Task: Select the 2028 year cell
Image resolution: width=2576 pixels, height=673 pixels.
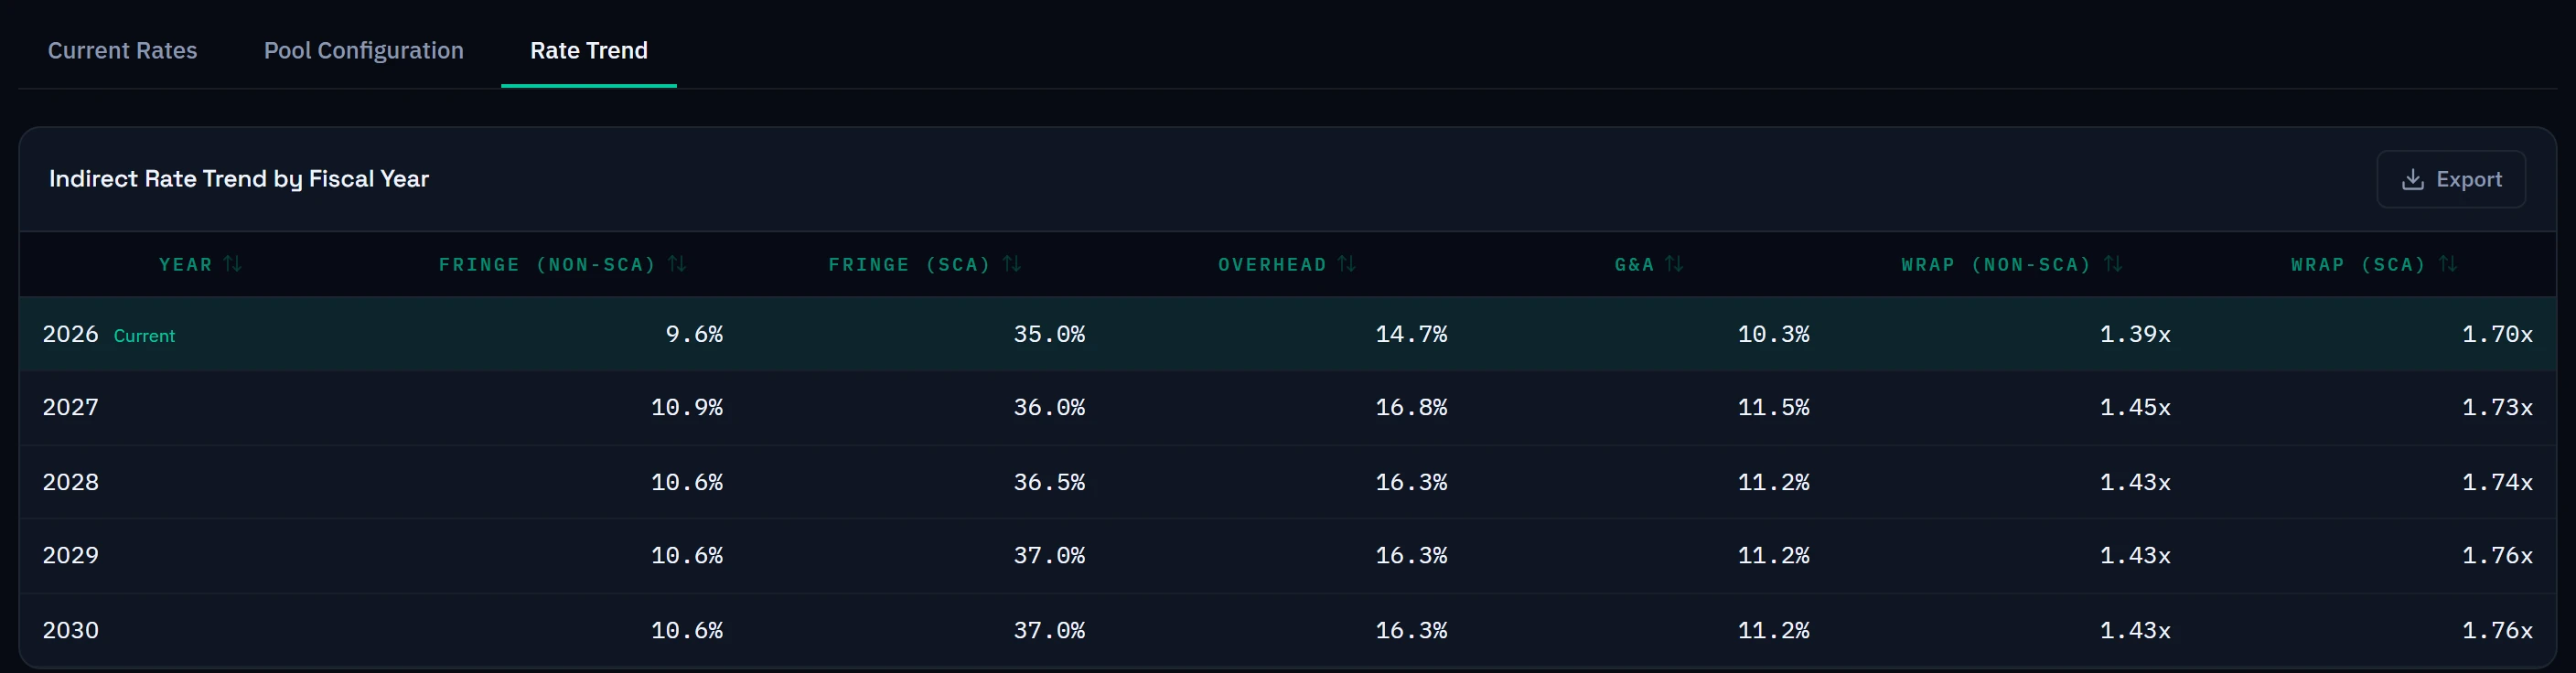Action: point(70,482)
